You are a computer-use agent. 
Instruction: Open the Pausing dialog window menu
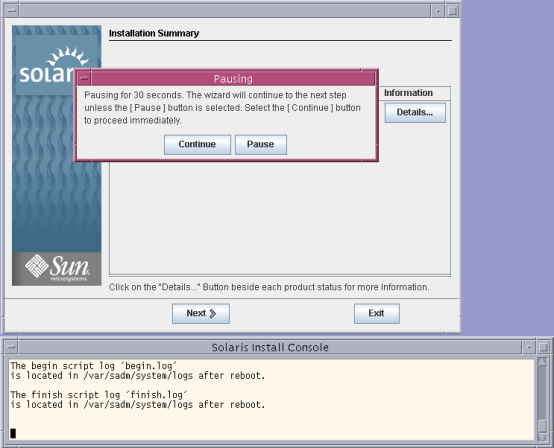click(84, 78)
